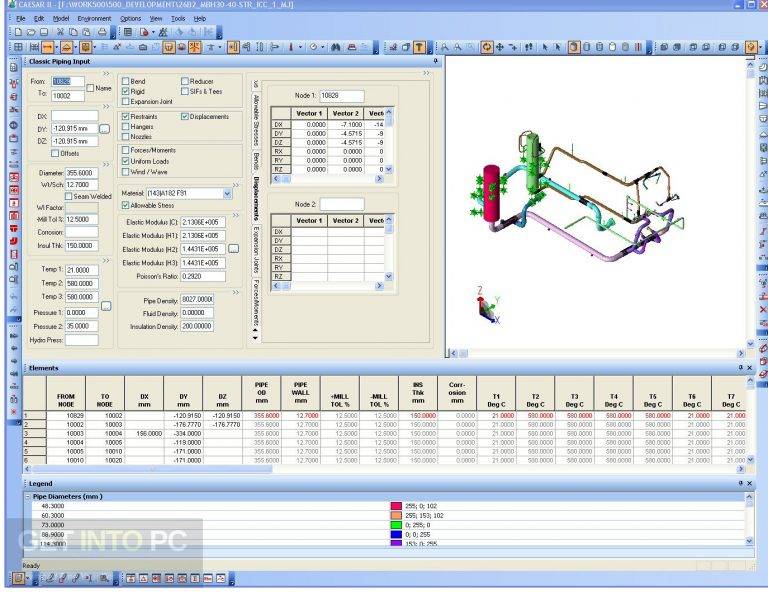Select the binoculars Find icon
The height and width of the screenshot is (592, 768).
point(336,47)
